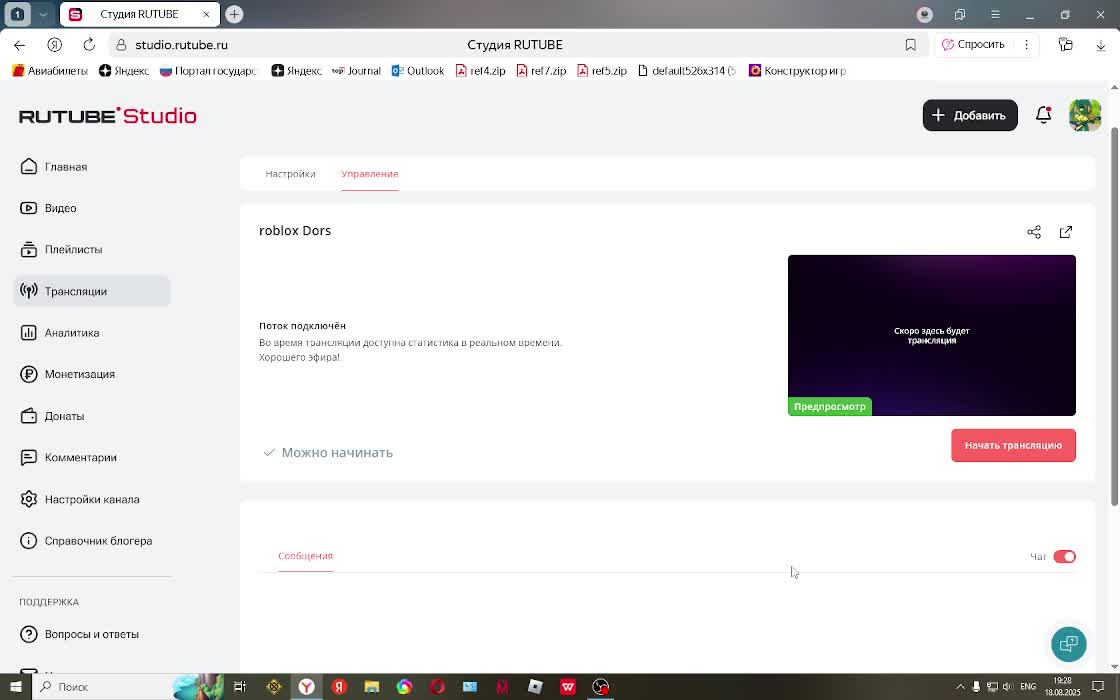Open the browser hamburger menu
The height and width of the screenshot is (700, 1120).
pos(995,14)
